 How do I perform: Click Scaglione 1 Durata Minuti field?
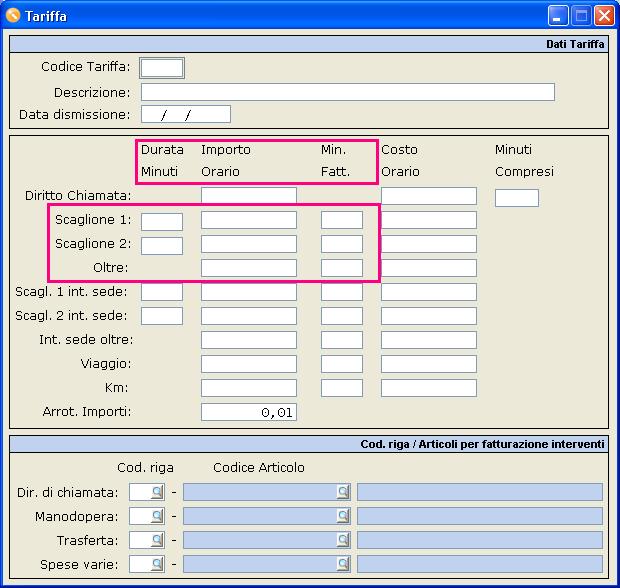[162, 222]
